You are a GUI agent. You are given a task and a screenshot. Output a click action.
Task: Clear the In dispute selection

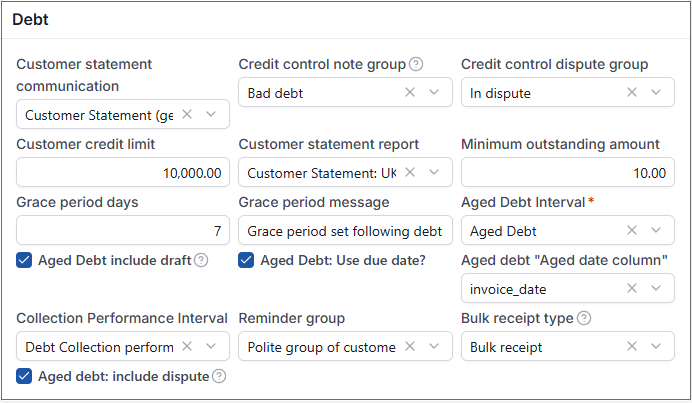(632, 92)
